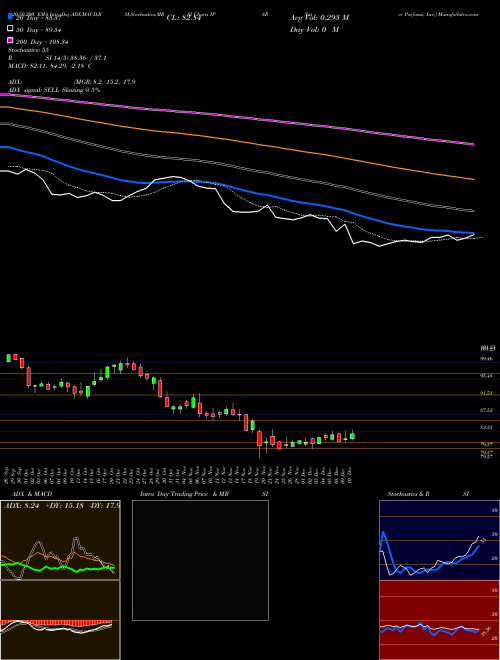Viewport: 500px width, 660px height.
Task: Open the ADX indicator chart panel
Action: pyautogui.click(x=60, y=540)
